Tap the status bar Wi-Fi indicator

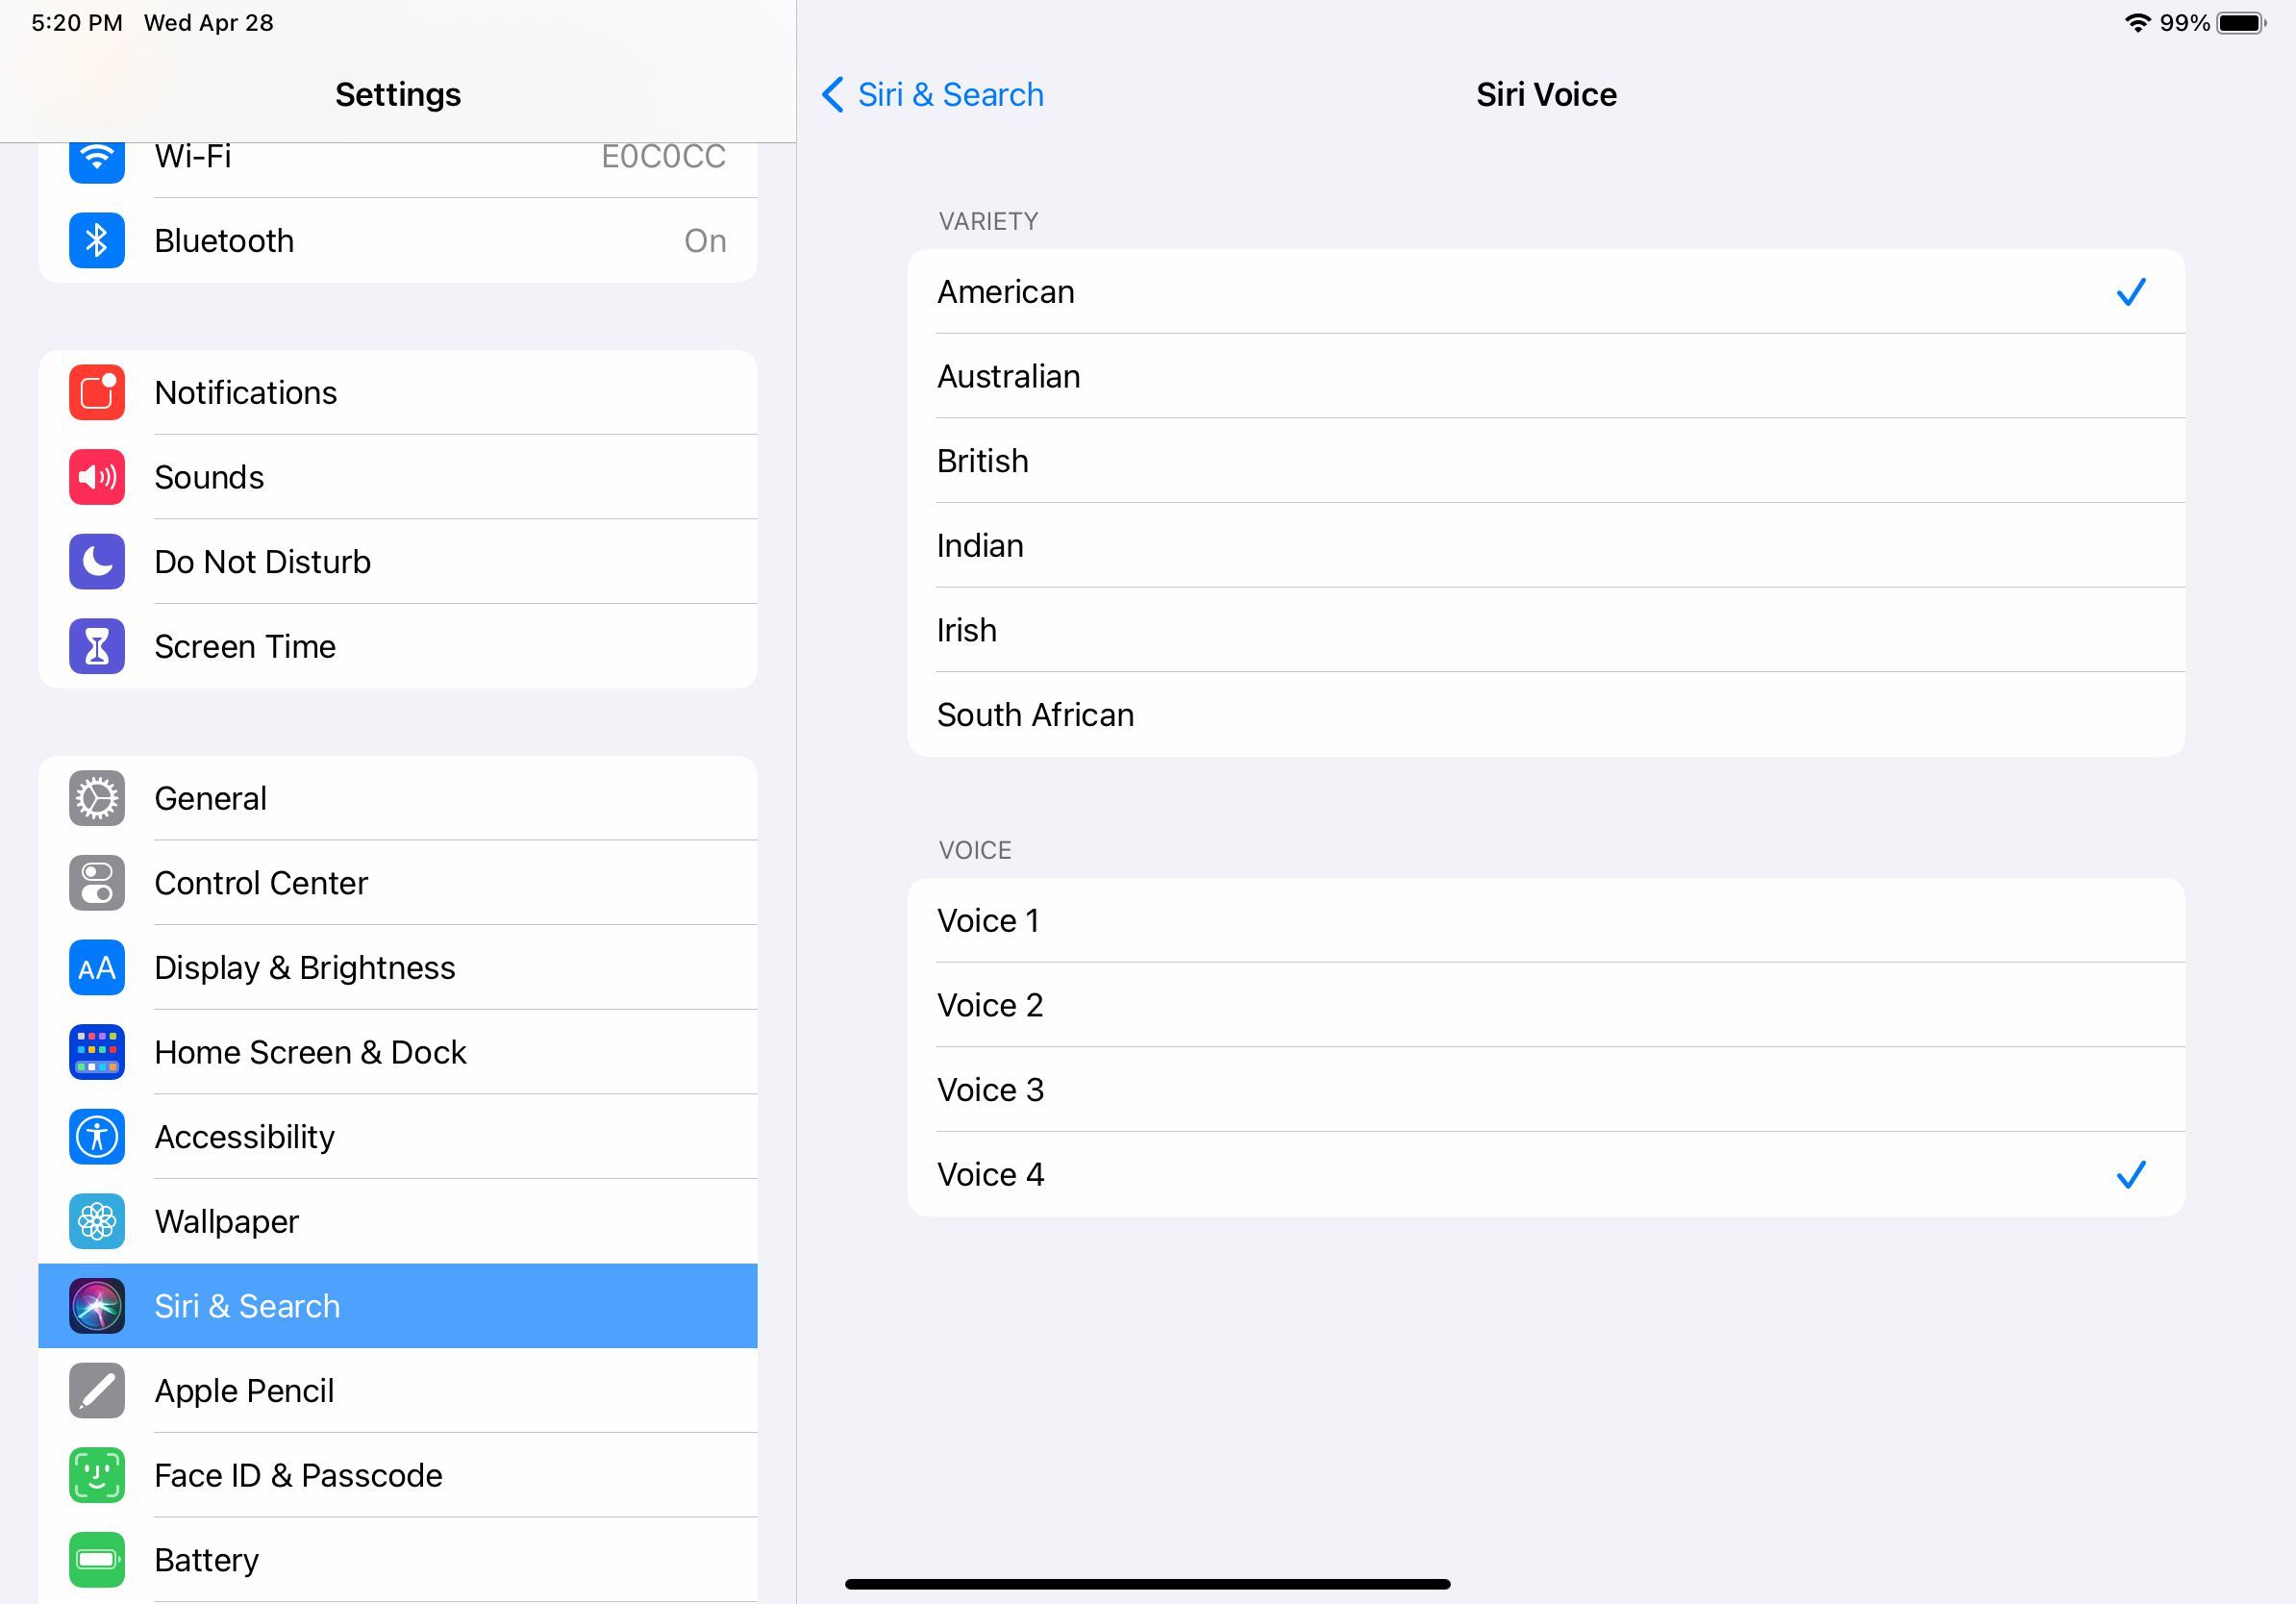[2137, 23]
